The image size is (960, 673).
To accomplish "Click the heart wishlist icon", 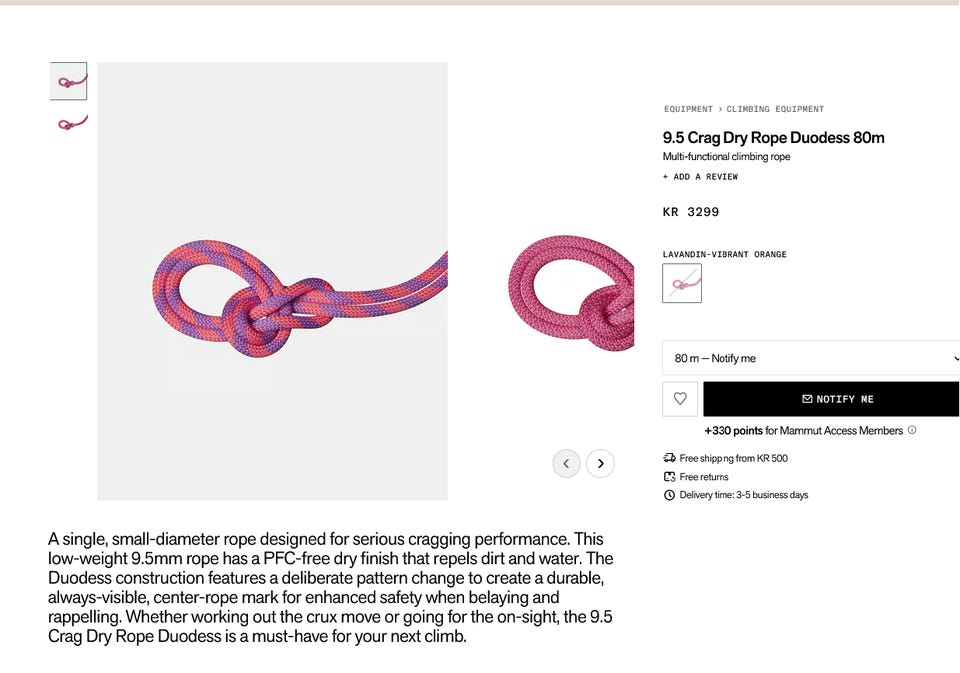I will coord(680,399).
